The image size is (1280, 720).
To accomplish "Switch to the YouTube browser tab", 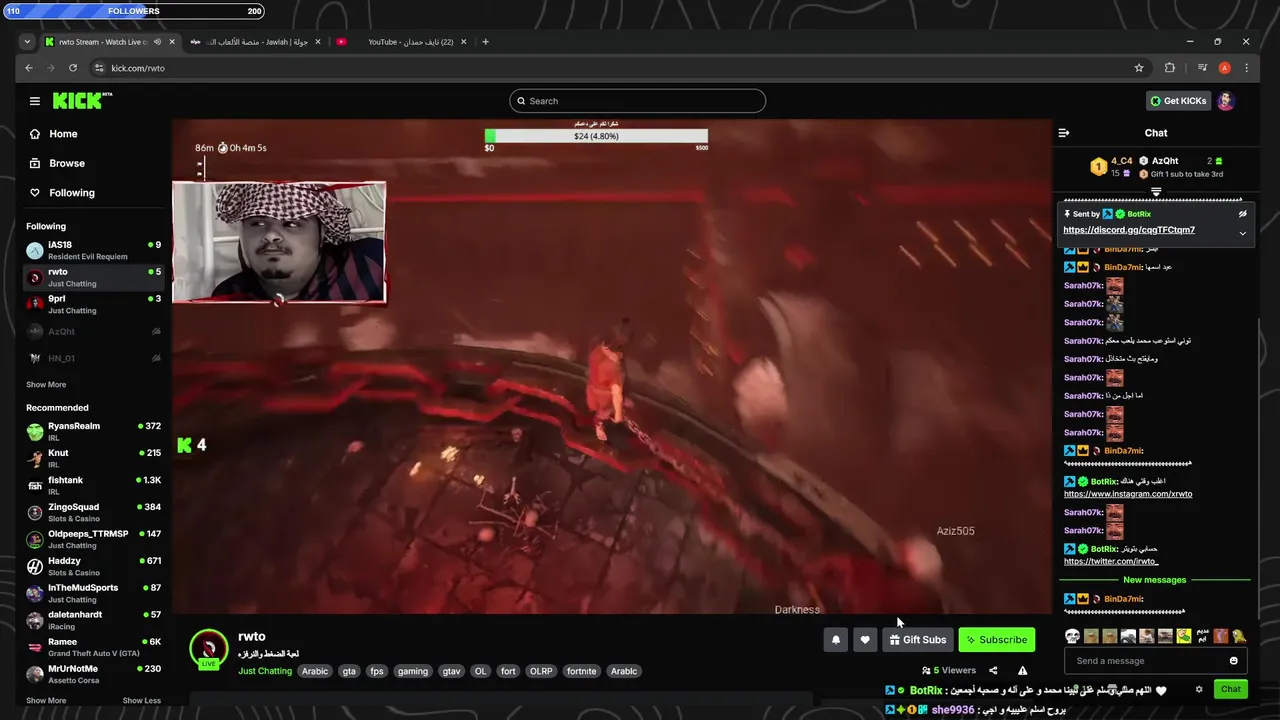I will point(403,42).
